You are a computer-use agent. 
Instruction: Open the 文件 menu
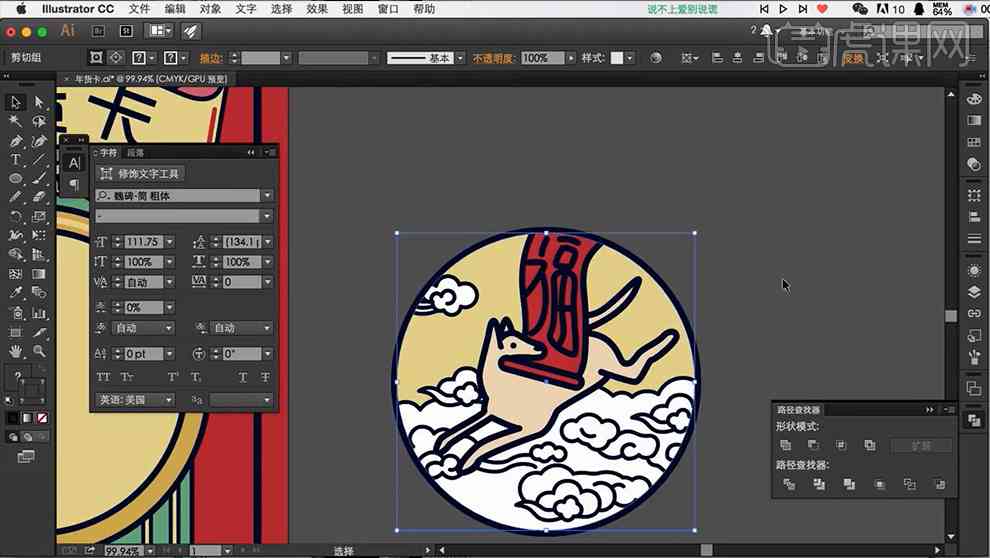pyautogui.click(x=139, y=9)
